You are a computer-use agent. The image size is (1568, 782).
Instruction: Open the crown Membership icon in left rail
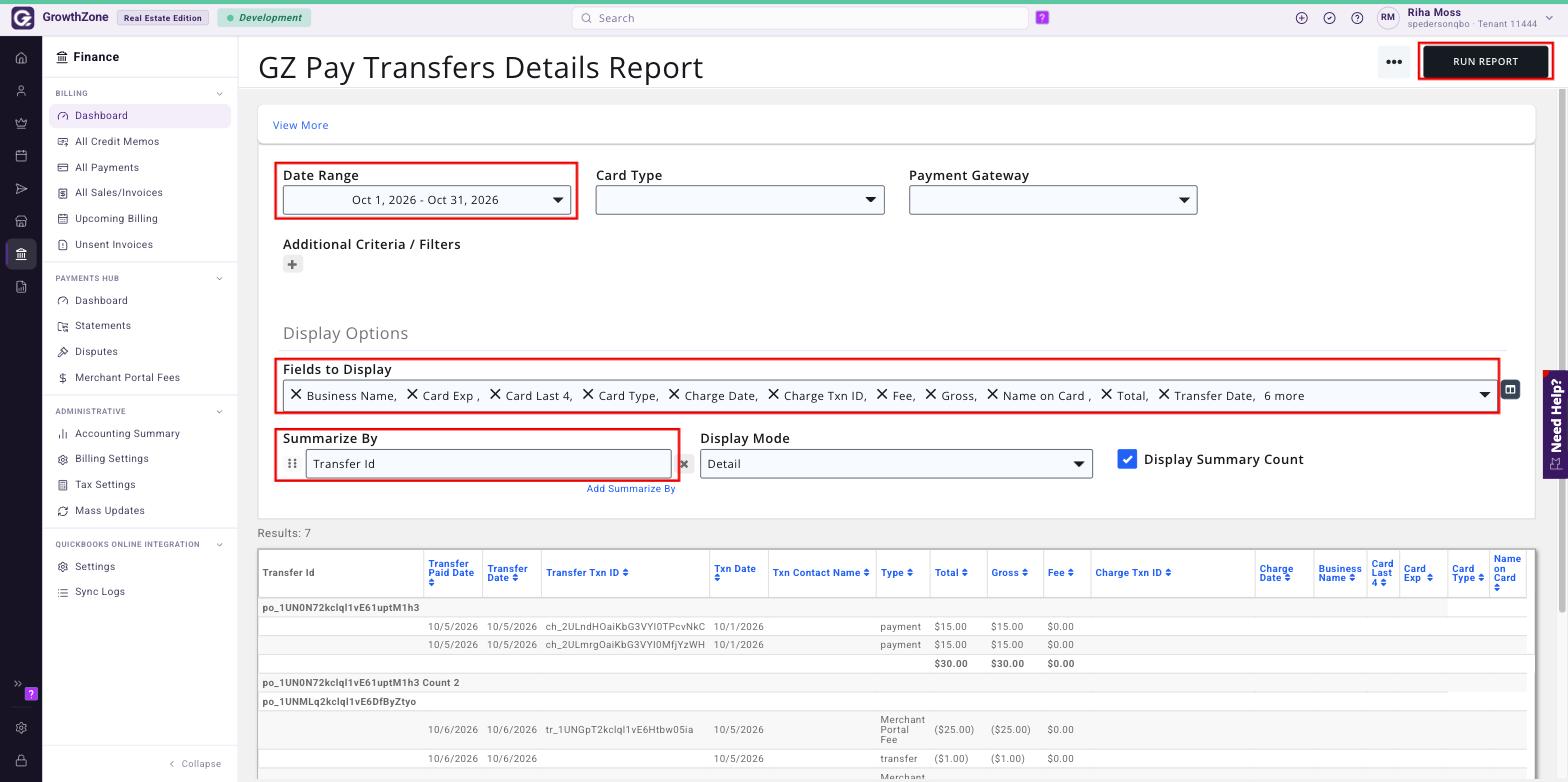coord(21,124)
